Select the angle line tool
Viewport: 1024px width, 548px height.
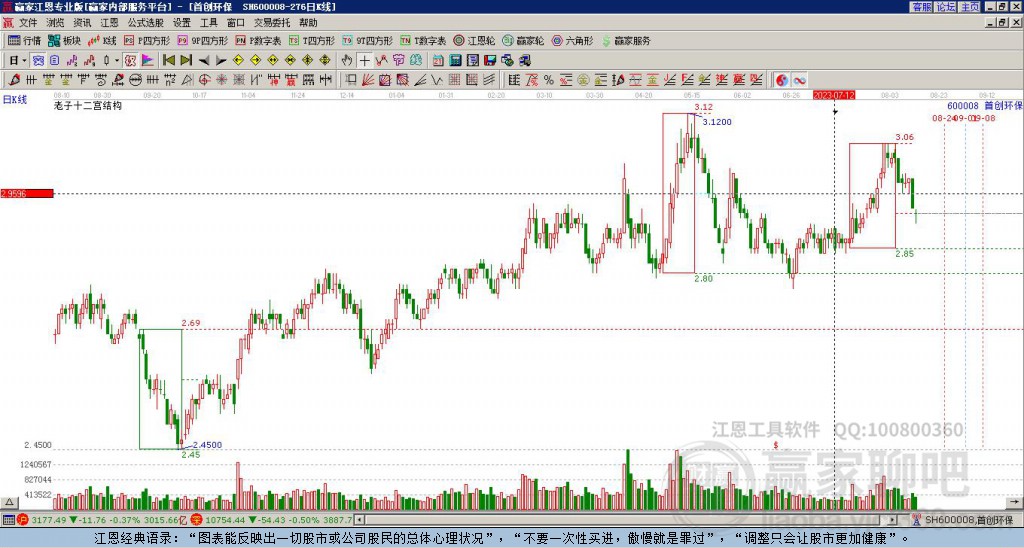419,80
